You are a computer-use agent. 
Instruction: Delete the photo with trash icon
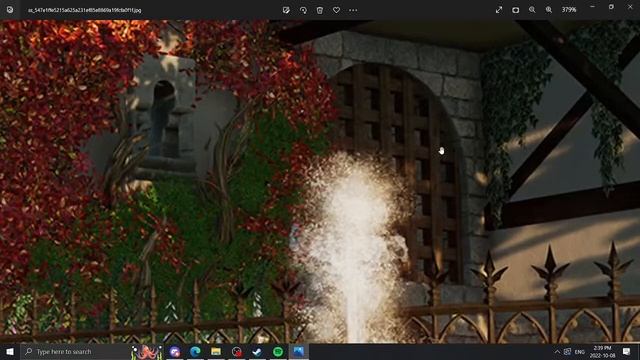pyautogui.click(x=320, y=10)
